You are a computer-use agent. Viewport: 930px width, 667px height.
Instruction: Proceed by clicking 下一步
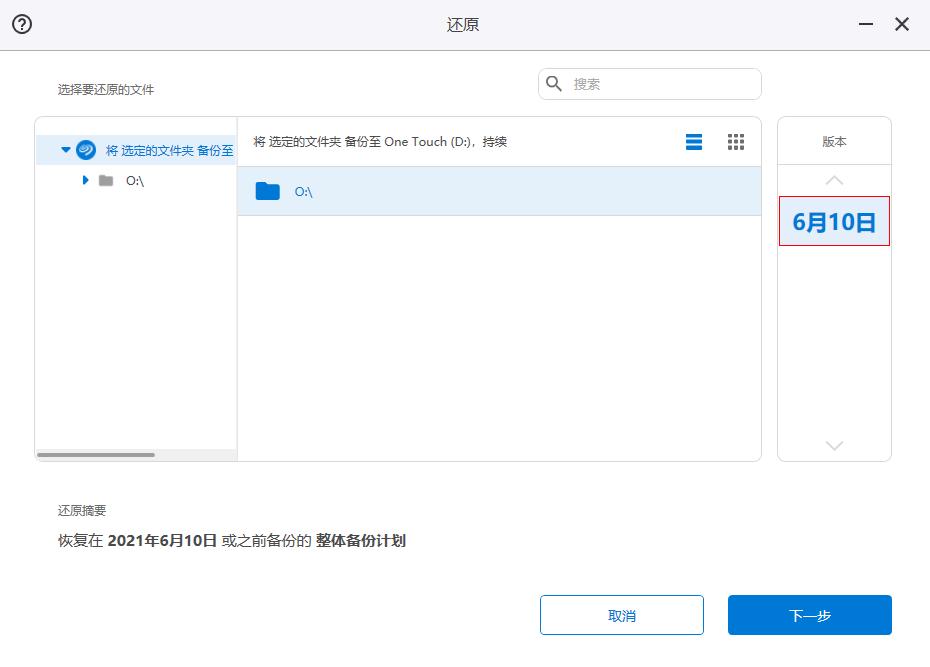click(810, 615)
